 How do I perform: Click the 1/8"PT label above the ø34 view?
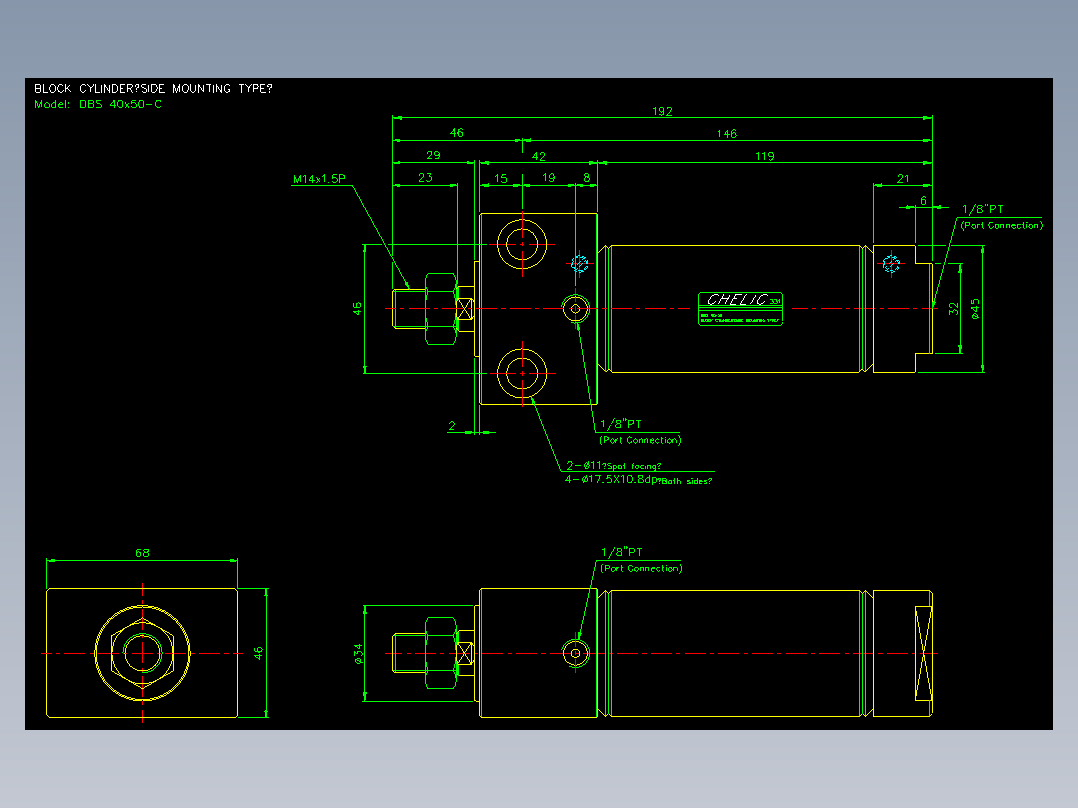[x=622, y=552]
